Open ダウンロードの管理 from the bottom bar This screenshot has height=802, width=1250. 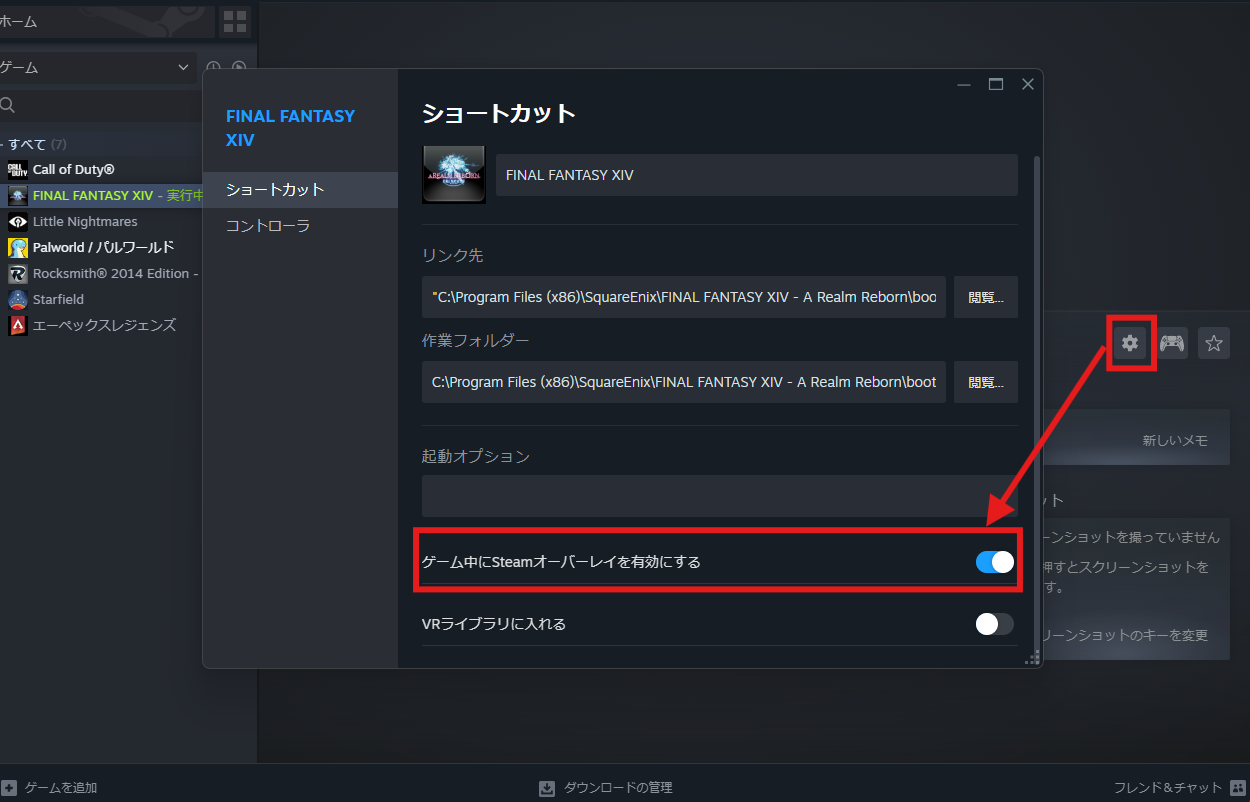(605, 787)
